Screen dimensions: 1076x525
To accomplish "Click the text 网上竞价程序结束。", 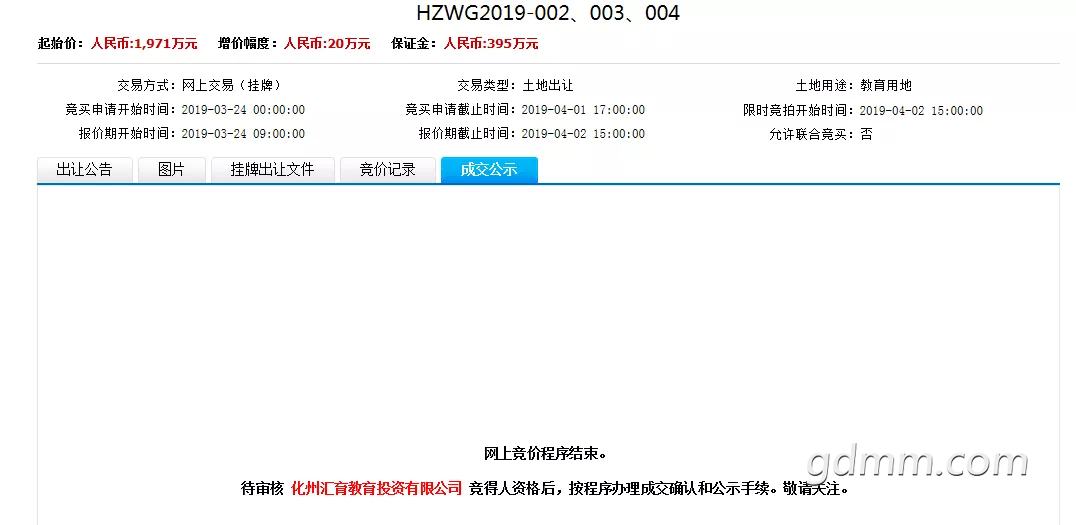I will click(x=546, y=454).
